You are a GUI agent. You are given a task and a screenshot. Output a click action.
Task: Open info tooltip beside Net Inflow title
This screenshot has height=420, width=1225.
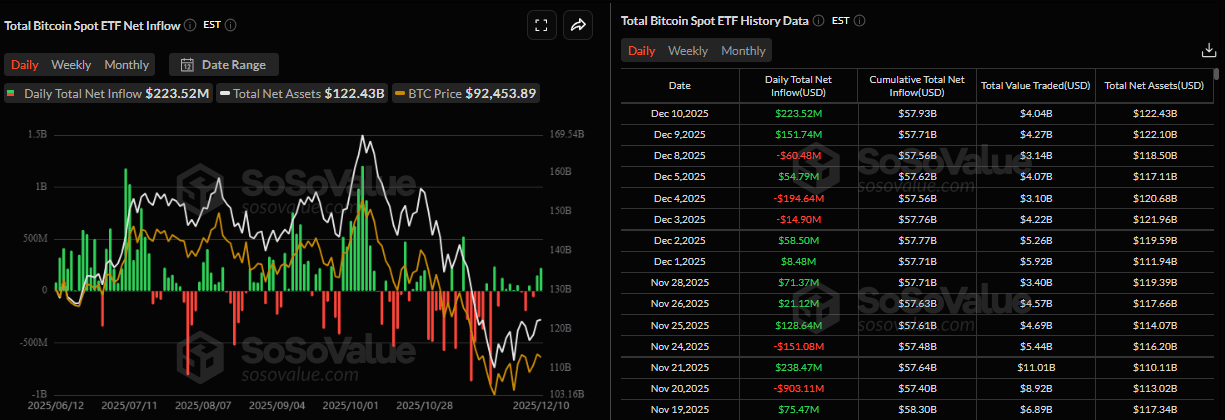tap(190, 24)
